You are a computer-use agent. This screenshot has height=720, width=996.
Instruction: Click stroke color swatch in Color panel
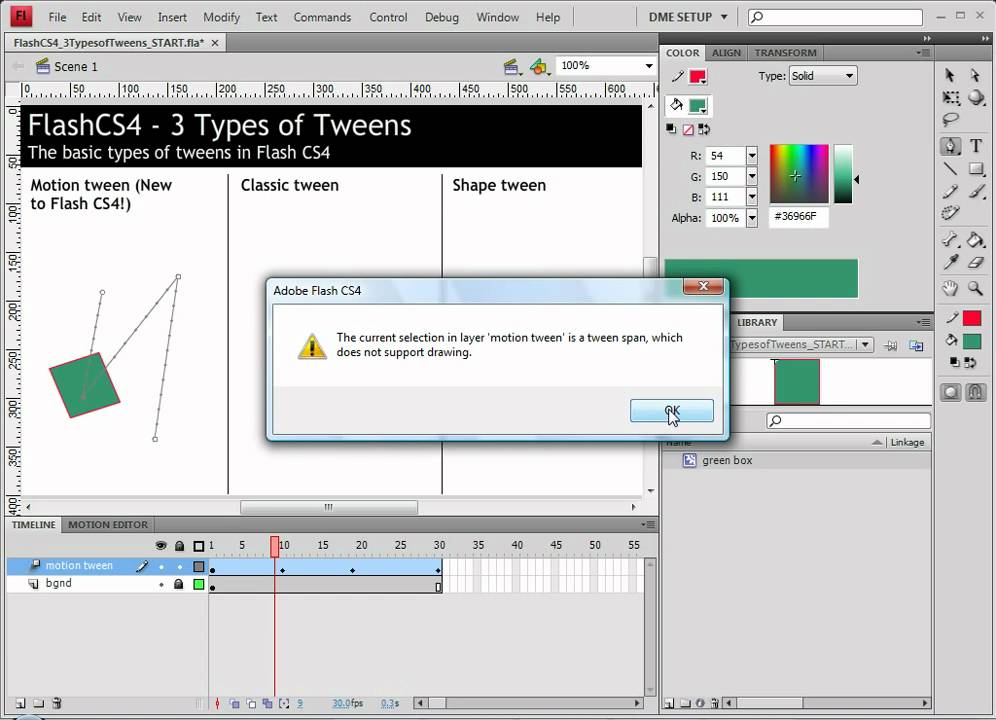(697, 77)
